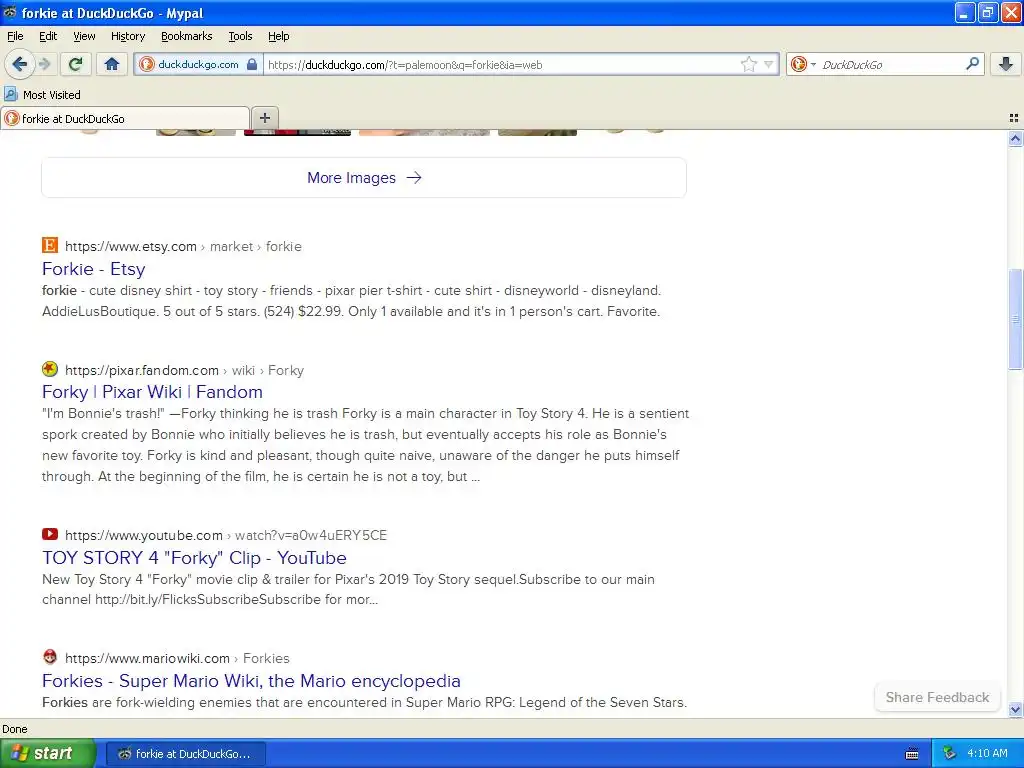Click the pixar.fandom.com result URL
The height and width of the screenshot is (768, 1024).
pyautogui.click(x=184, y=370)
